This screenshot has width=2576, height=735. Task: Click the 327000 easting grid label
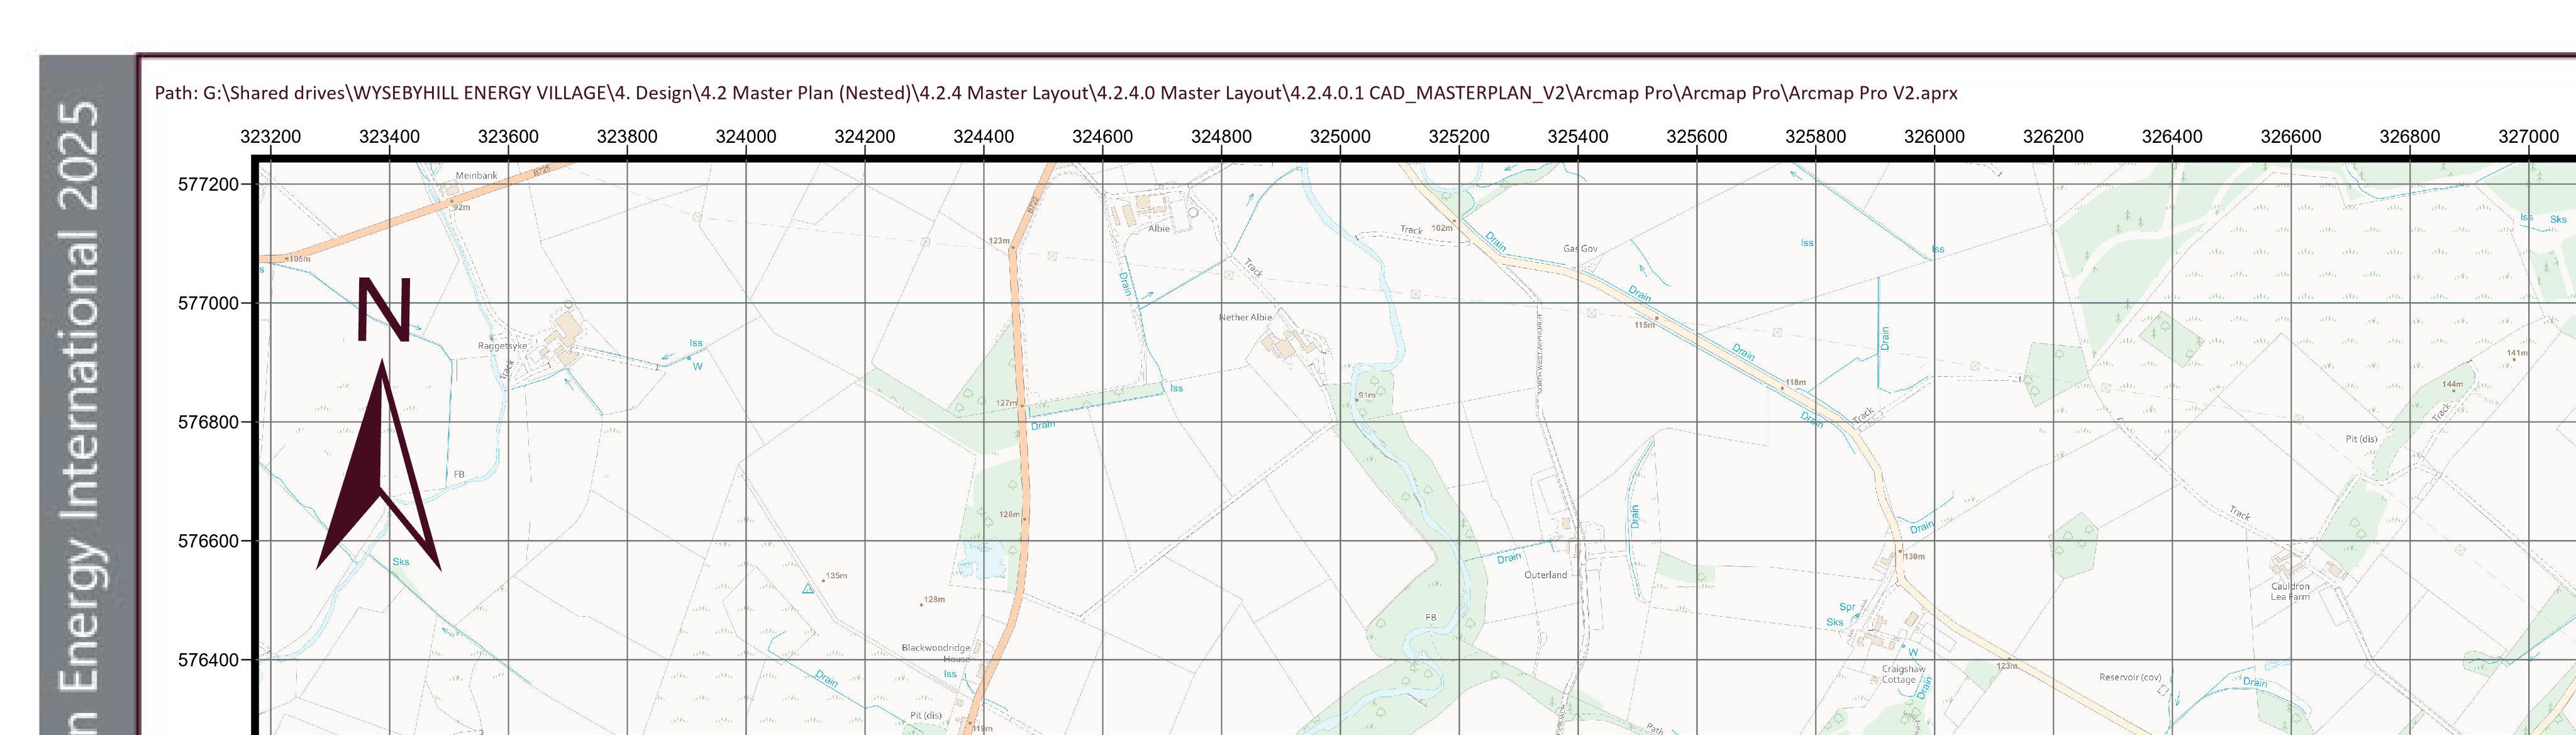[x=2528, y=137]
